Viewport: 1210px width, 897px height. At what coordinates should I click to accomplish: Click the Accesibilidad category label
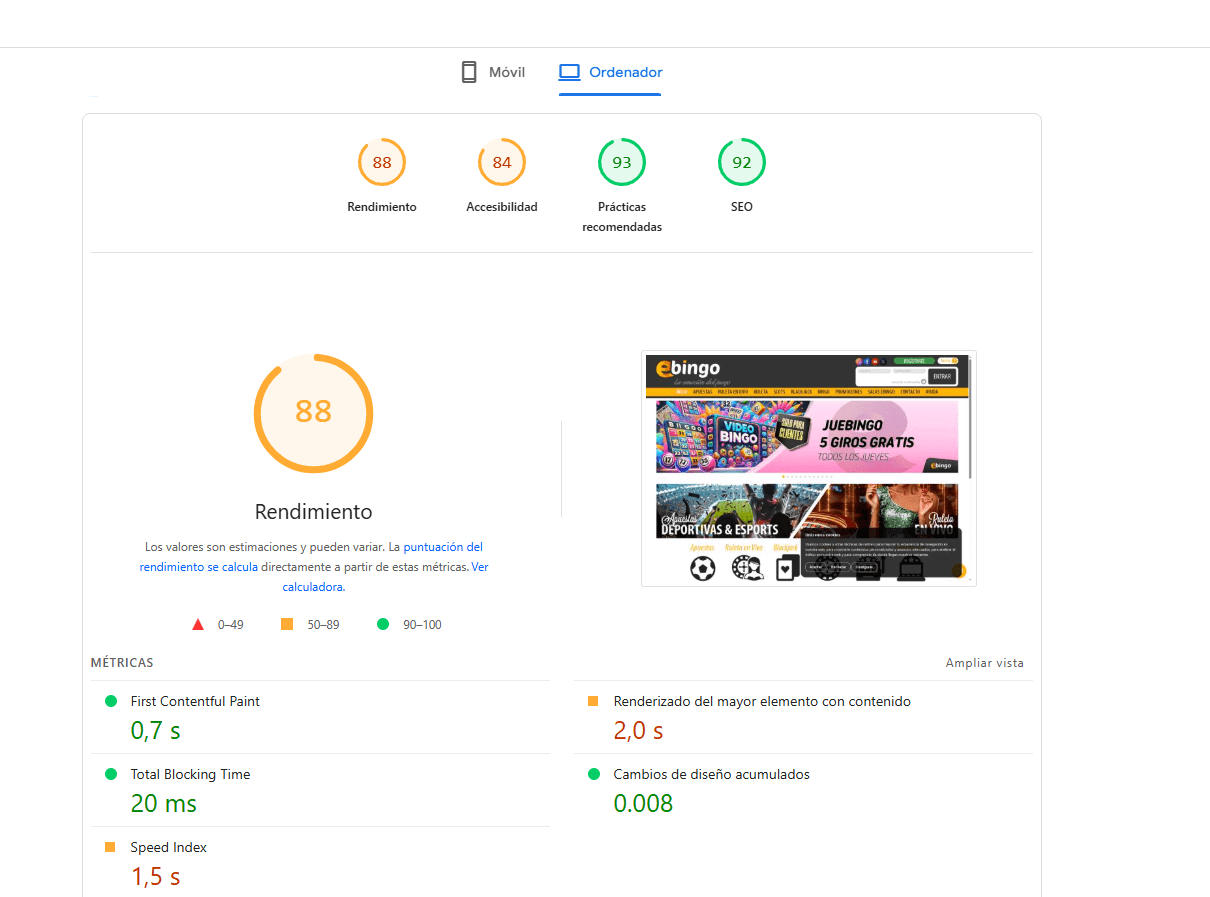click(x=502, y=207)
